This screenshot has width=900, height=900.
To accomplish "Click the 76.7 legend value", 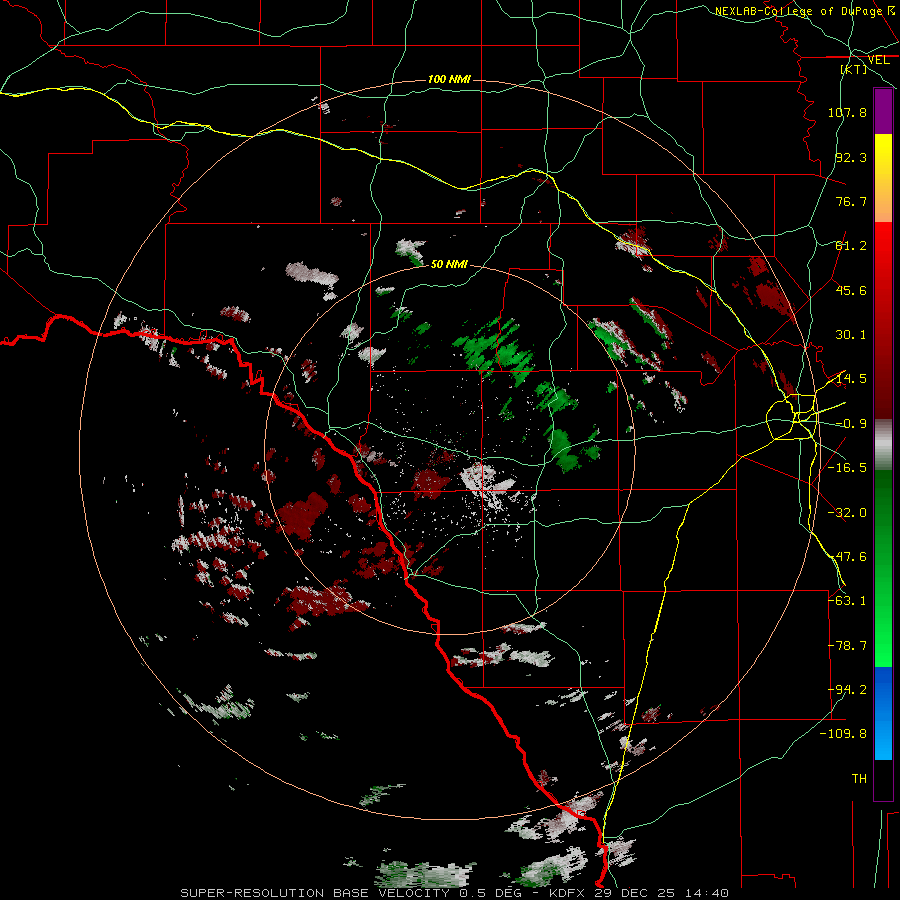I will (851, 201).
